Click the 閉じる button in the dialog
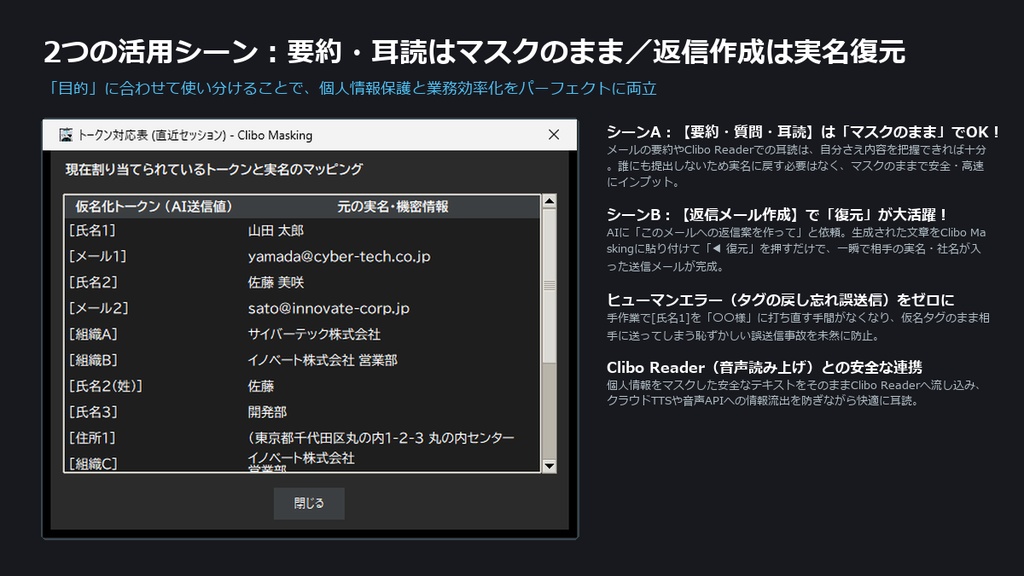The height and width of the screenshot is (576, 1024). (309, 504)
